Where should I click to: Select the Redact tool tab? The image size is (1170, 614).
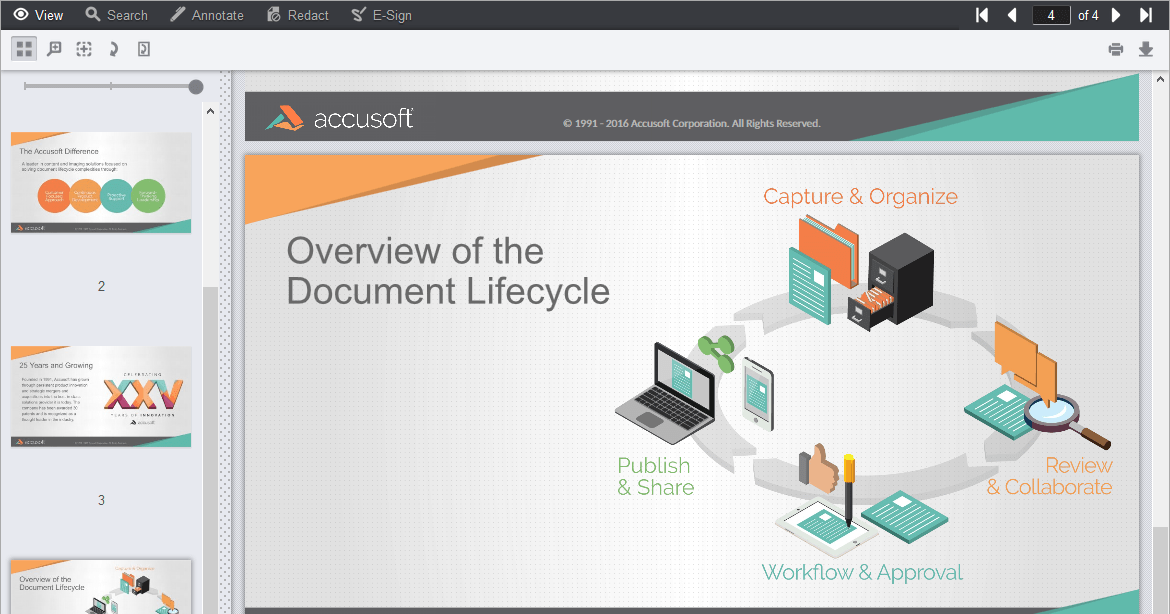click(x=297, y=14)
